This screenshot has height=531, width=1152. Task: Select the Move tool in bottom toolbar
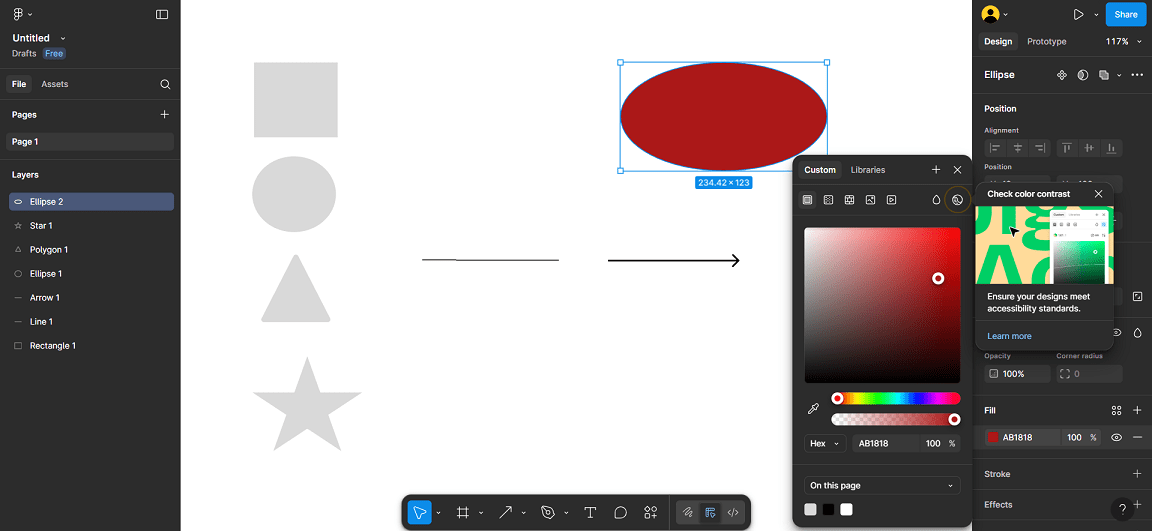point(420,513)
